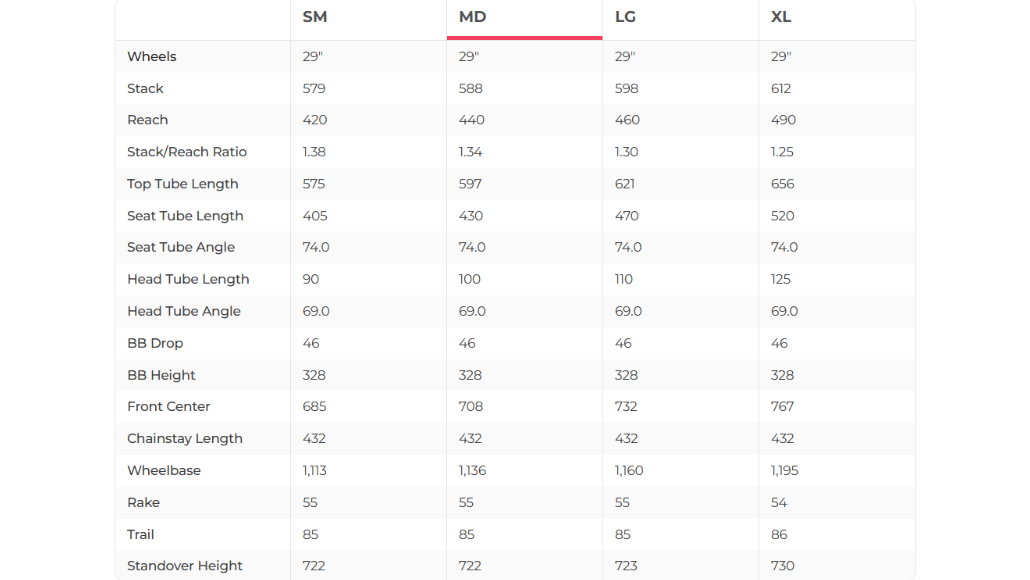Click the Chainstay Length row label
Screen dimensions: 1030x580
[185, 438]
